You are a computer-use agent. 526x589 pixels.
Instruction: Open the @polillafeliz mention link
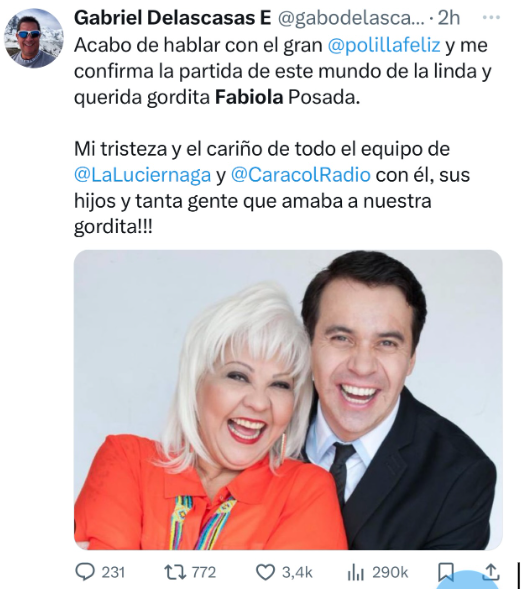(x=384, y=45)
